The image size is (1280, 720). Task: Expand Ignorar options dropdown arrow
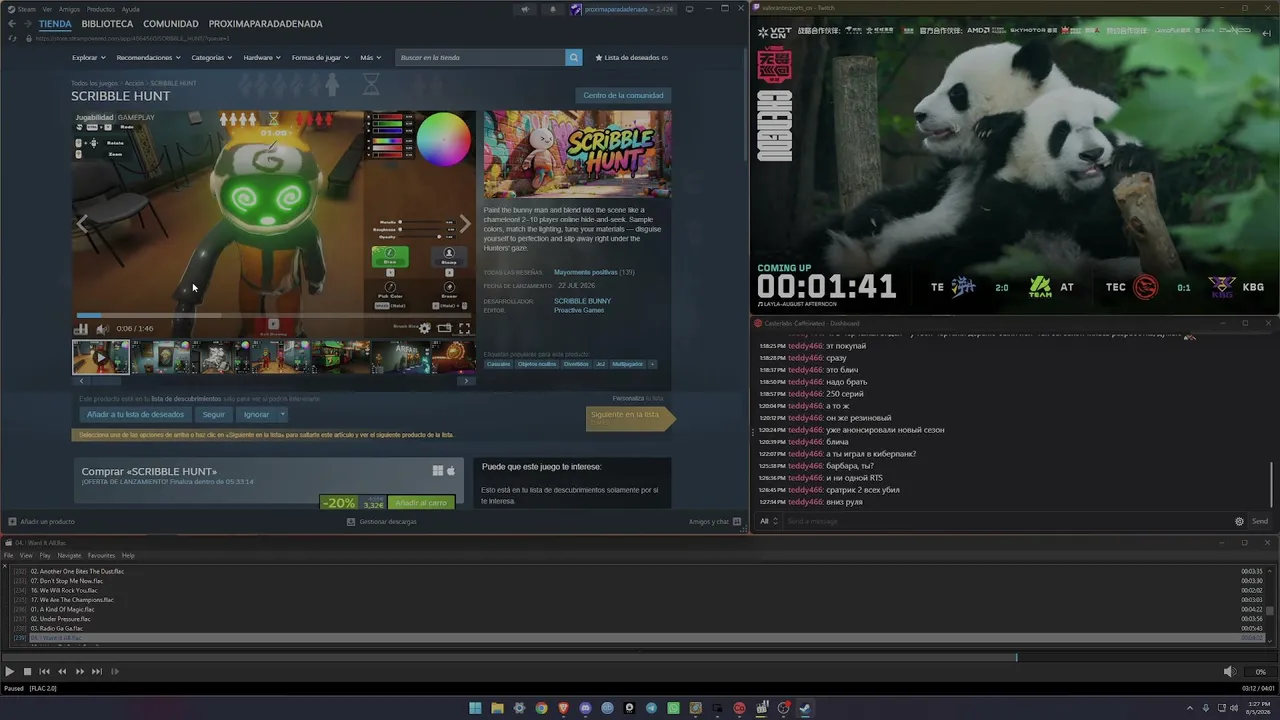point(283,414)
